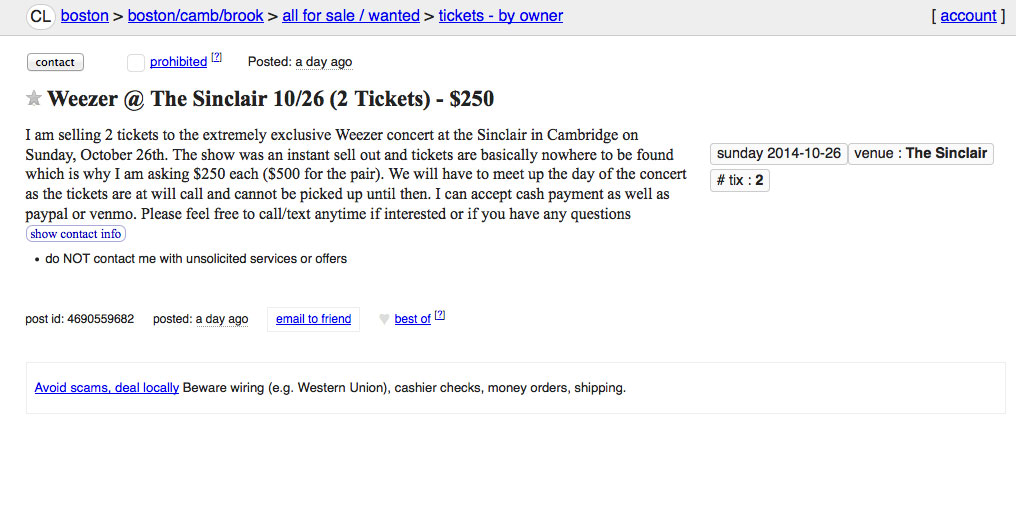The image size is (1016, 516).
Task: Click the # tix : 2 tag
Action: (740, 181)
